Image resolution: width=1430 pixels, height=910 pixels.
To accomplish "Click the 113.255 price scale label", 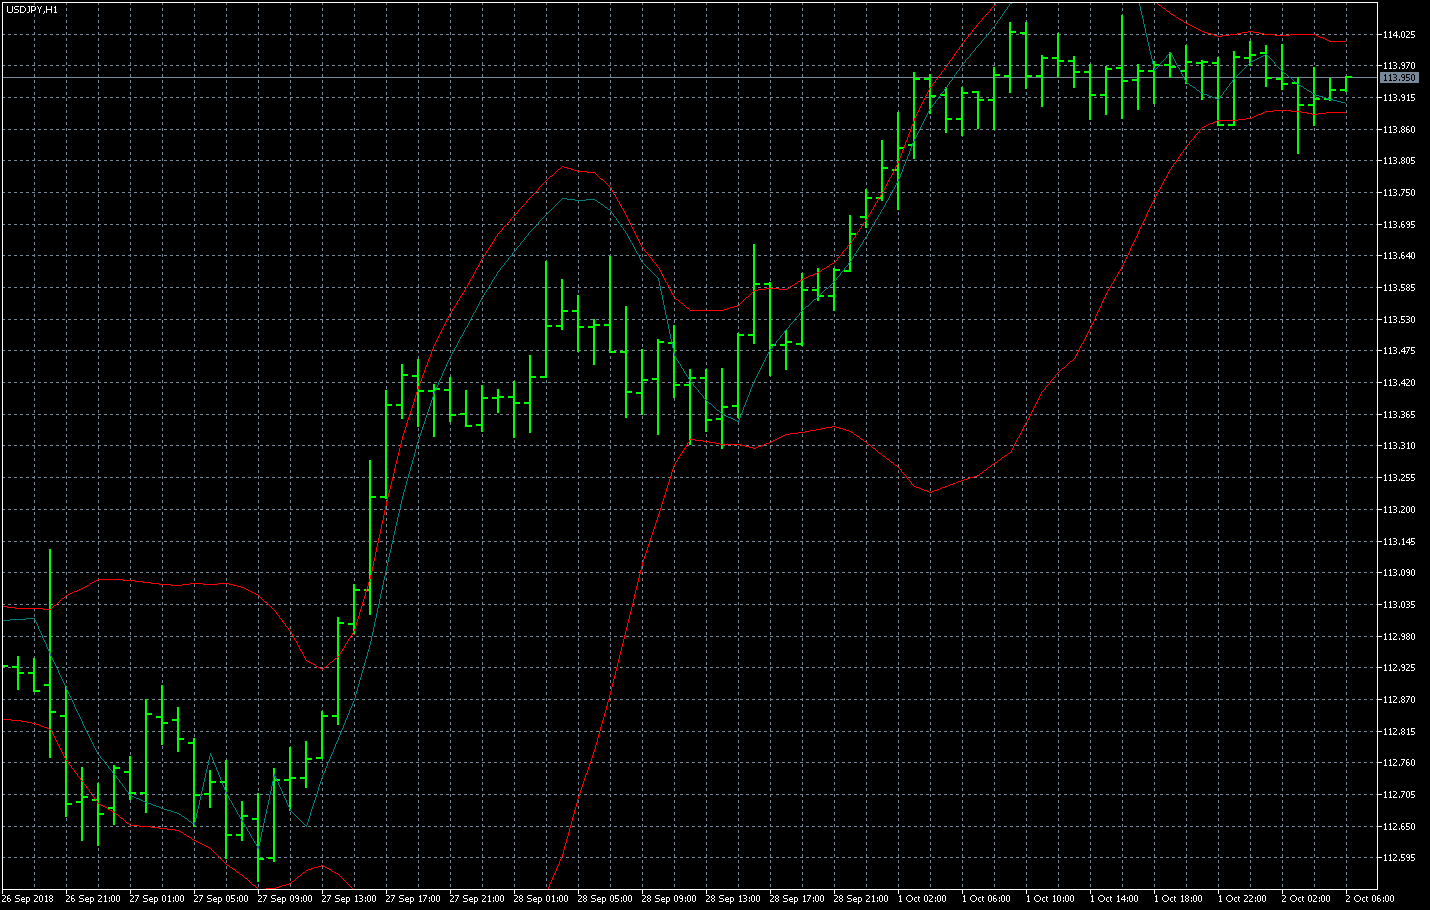I will 1399,478.
